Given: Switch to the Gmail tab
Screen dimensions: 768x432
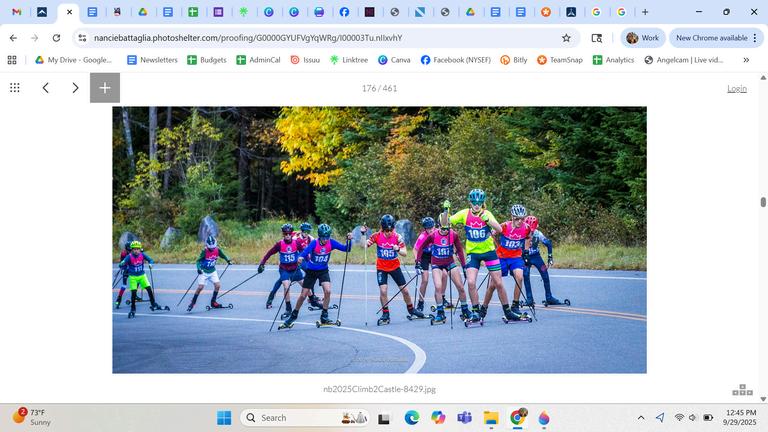Looking at the screenshot, I should (x=17, y=12).
